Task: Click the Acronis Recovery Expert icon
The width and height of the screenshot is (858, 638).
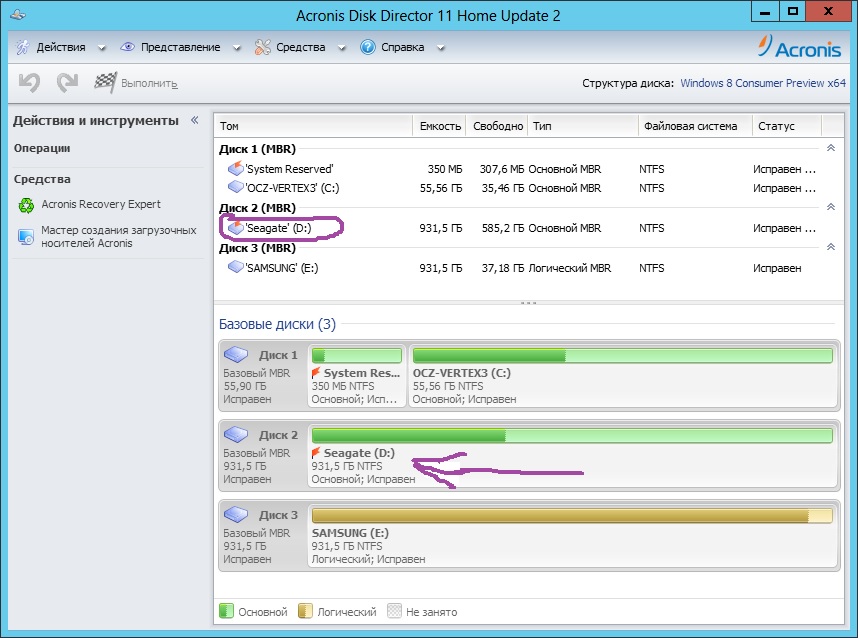Action: [26, 205]
